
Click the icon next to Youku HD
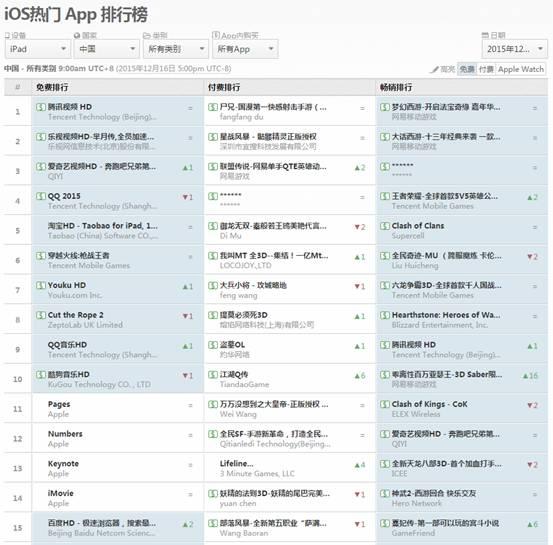click(x=41, y=285)
